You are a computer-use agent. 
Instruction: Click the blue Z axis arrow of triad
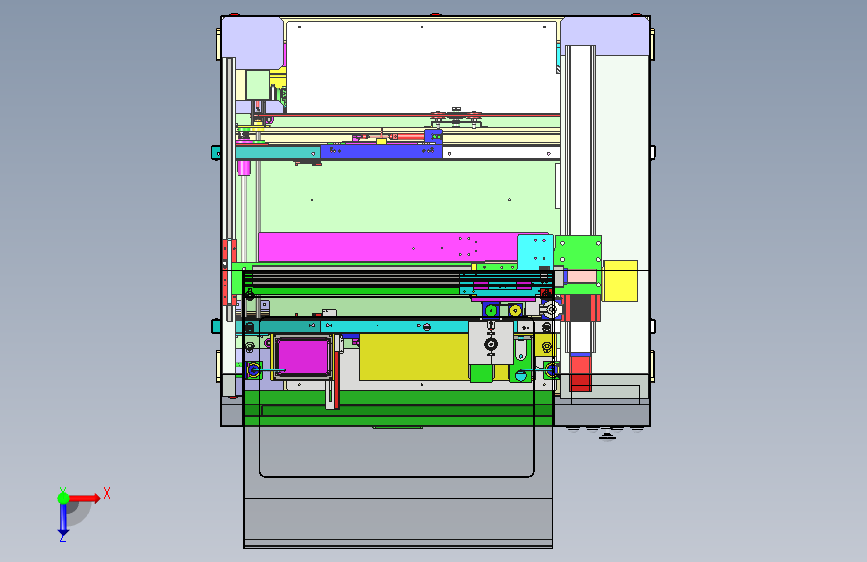(x=63, y=520)
